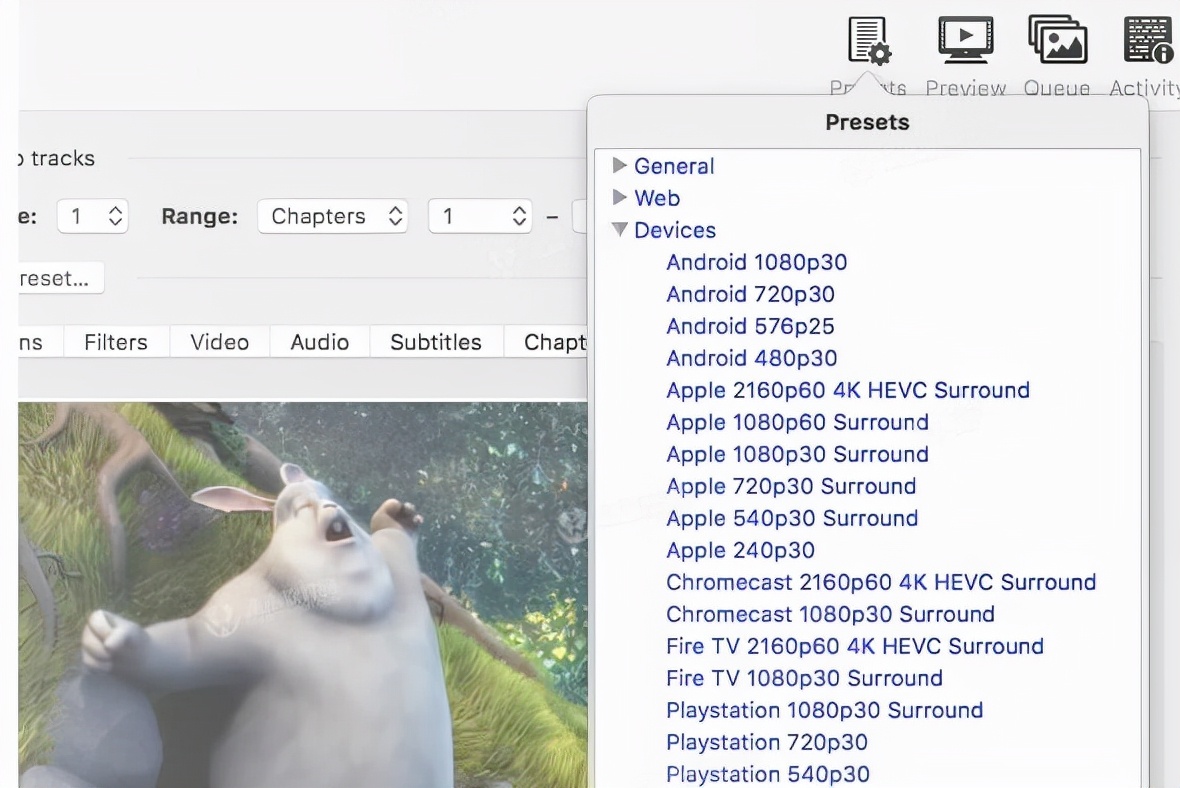Switch to the Audio tab
Image resolution: width=1180 pixels, height=788 pixels.
[x=319, y=341]
